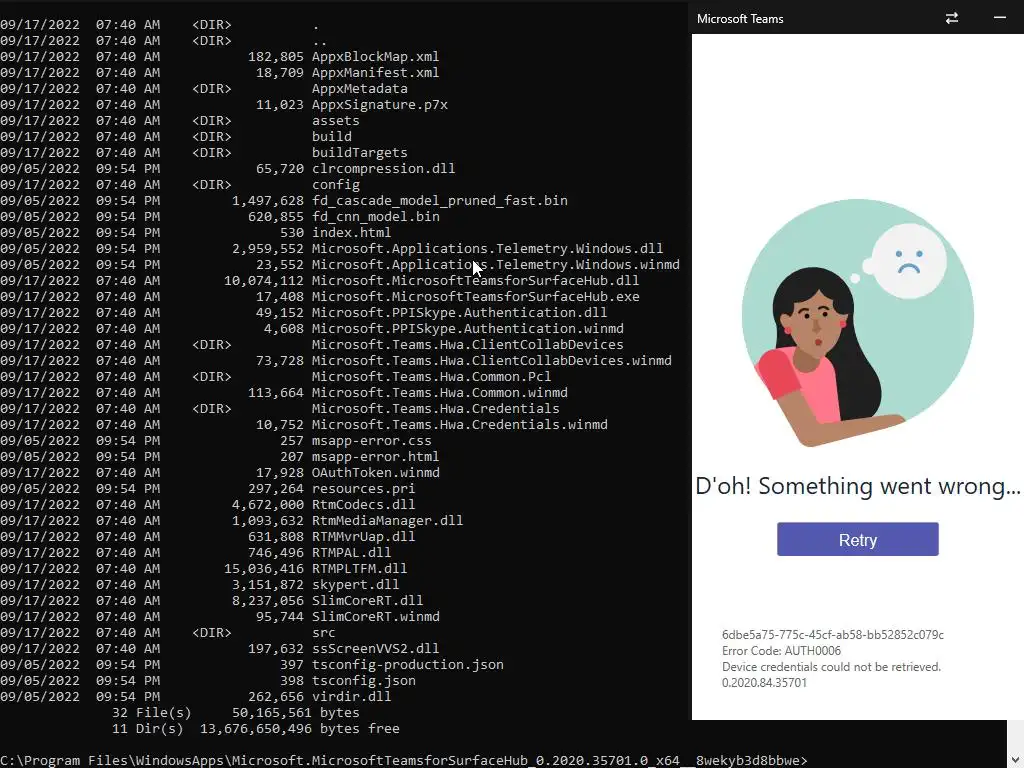Click ssScreenVVS2.dll file name
This screenshot has width=1024, height=768.
pyautogui.click(x=376, y=648)
